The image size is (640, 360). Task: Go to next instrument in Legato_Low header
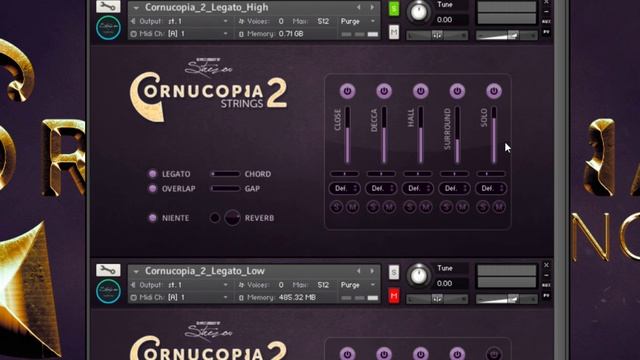pyautogui.click(x=372, y=271)
